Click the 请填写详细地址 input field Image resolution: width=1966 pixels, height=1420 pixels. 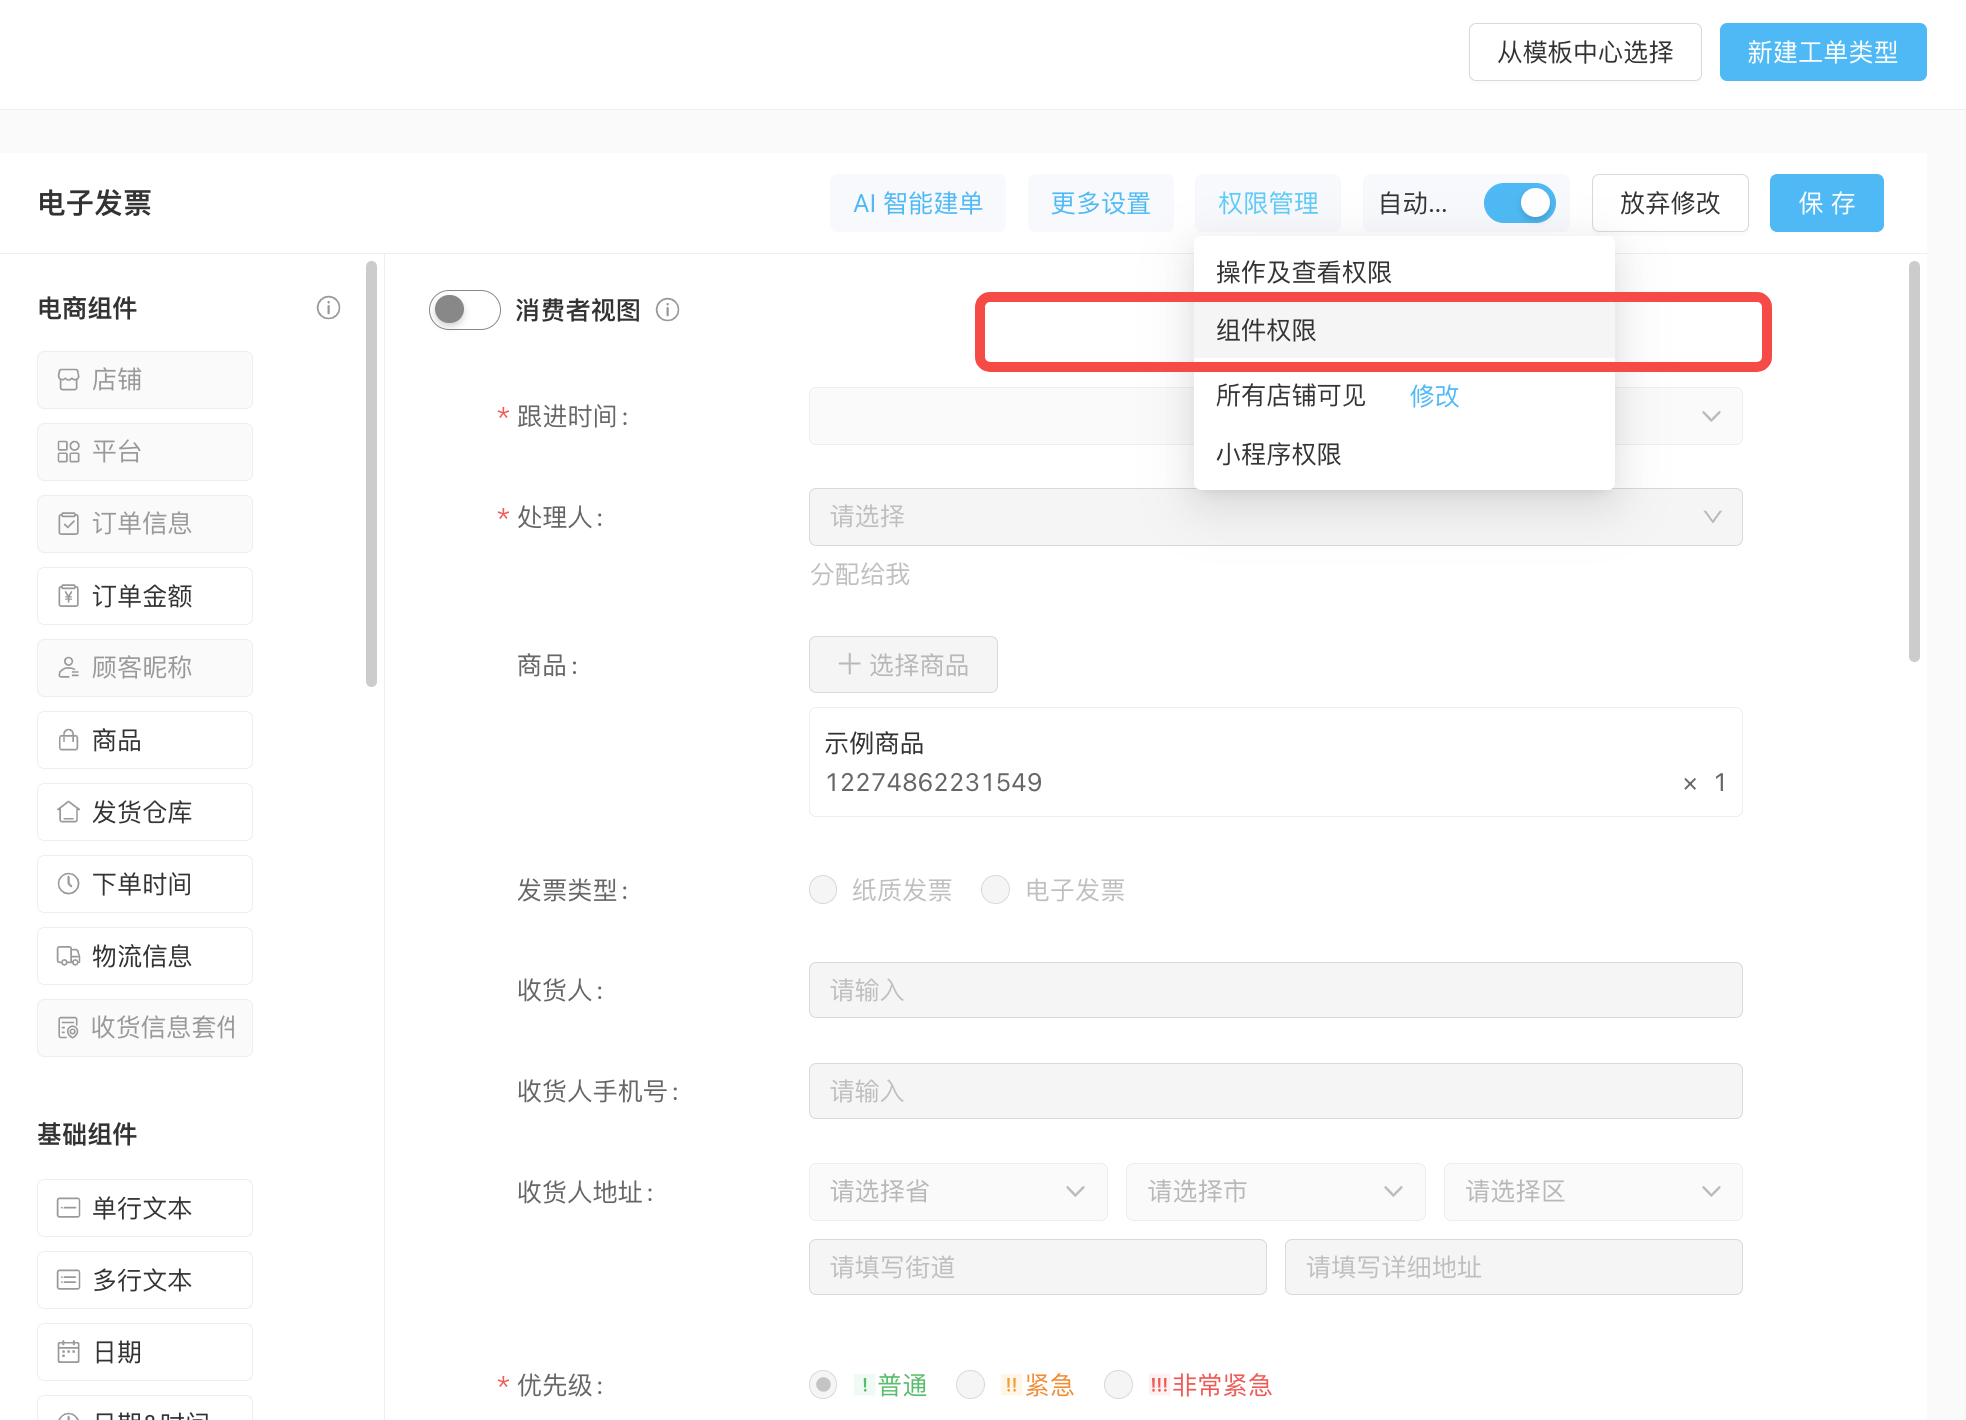click(x=1514, y=1267)
